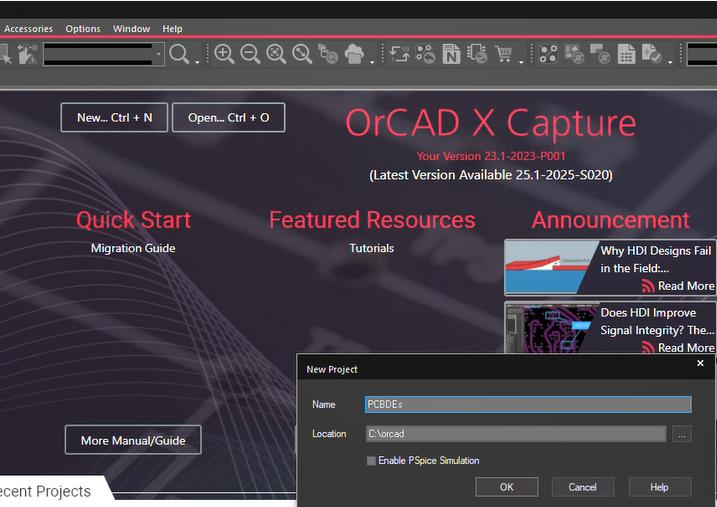The image size is (717, 507).
Task: Expand overflow arrow after shopping cart icon
Action: tap(521, 61)
